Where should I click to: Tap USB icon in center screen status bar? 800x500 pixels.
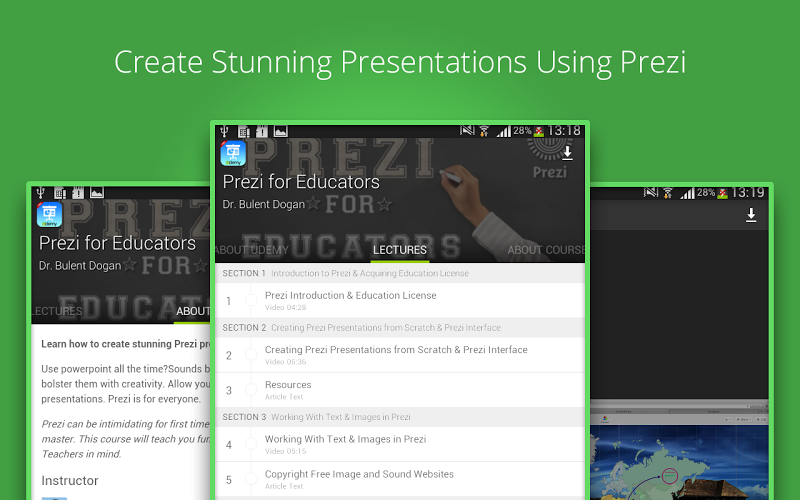[224, 132]
